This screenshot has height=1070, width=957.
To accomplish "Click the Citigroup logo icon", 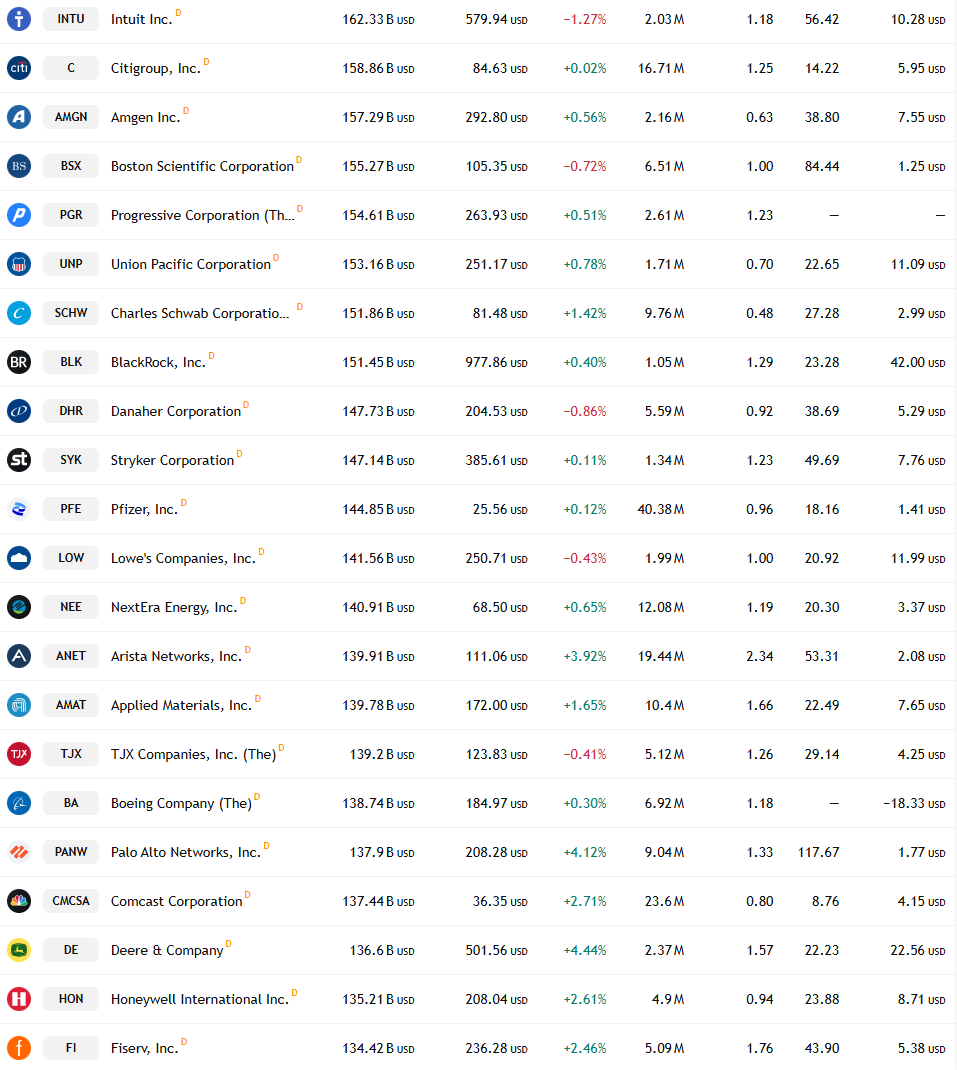I will click(x=19, y=68).
